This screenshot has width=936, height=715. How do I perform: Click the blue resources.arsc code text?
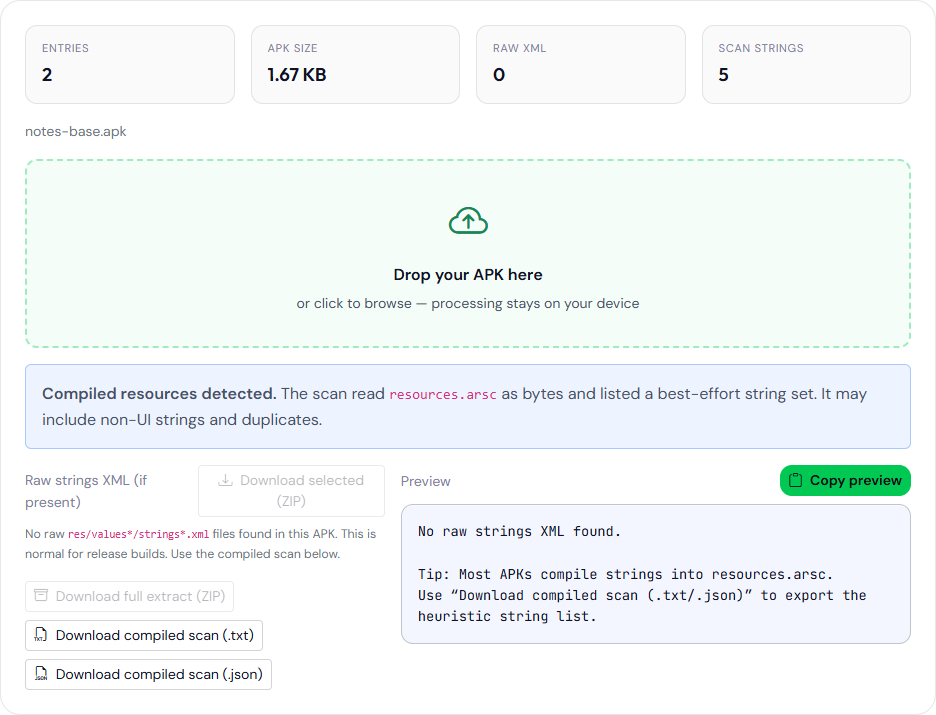[x=443, y=395]
